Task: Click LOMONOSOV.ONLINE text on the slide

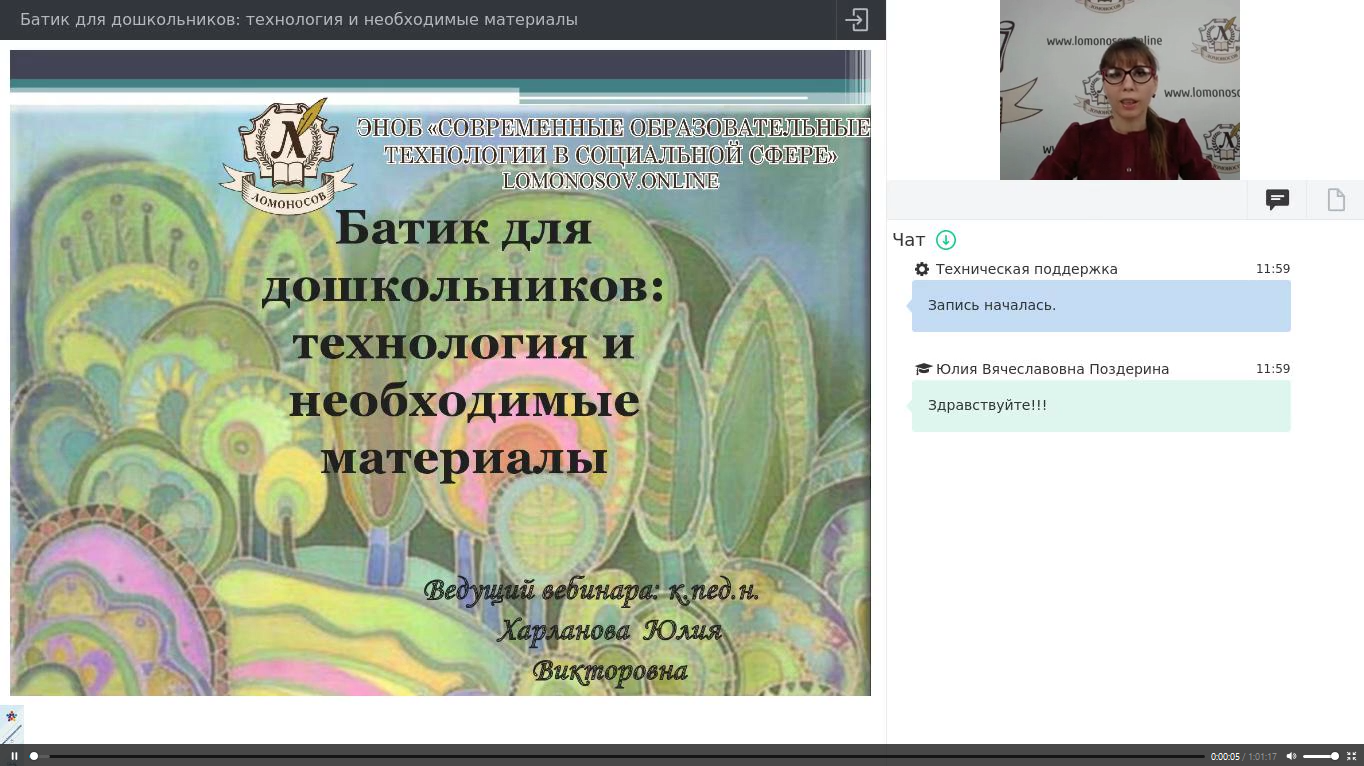Action: (610, 181)
